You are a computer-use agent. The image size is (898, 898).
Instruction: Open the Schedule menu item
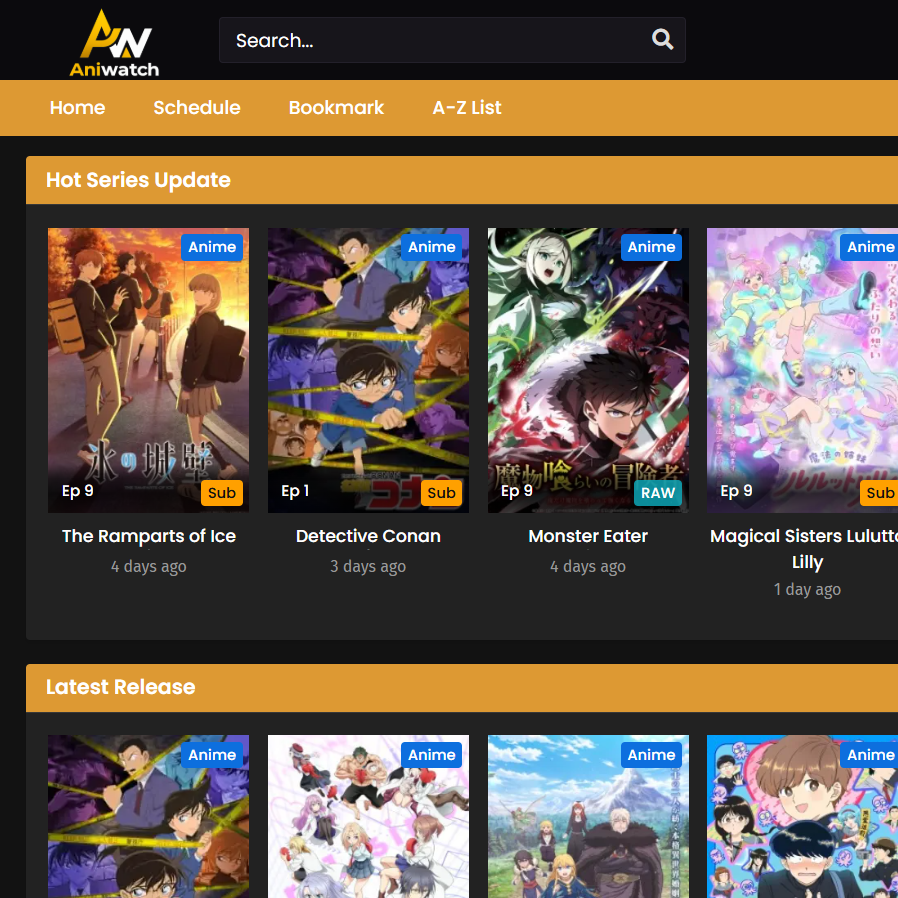click(197, 108)
